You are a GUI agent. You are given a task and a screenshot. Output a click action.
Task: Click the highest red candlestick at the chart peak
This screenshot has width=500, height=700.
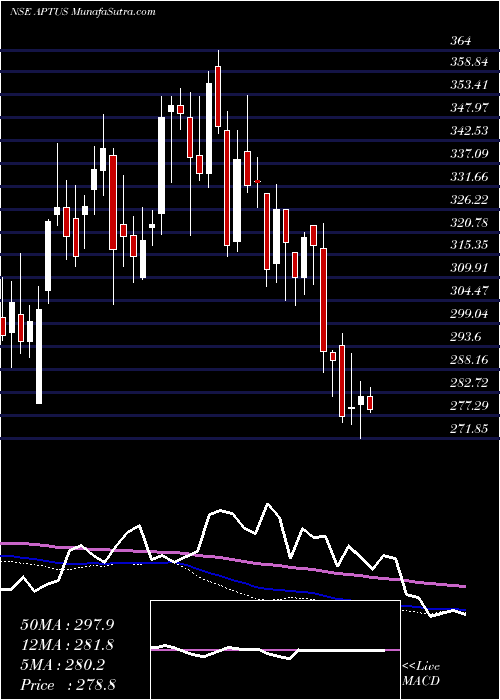coord(218,96)
